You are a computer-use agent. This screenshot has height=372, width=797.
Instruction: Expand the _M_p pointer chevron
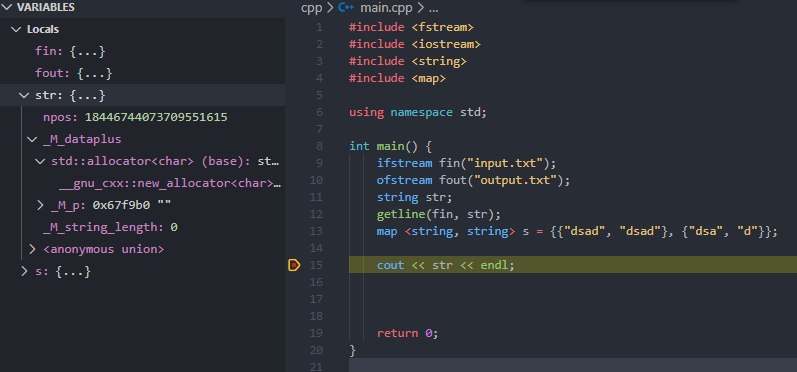[40, 205]
